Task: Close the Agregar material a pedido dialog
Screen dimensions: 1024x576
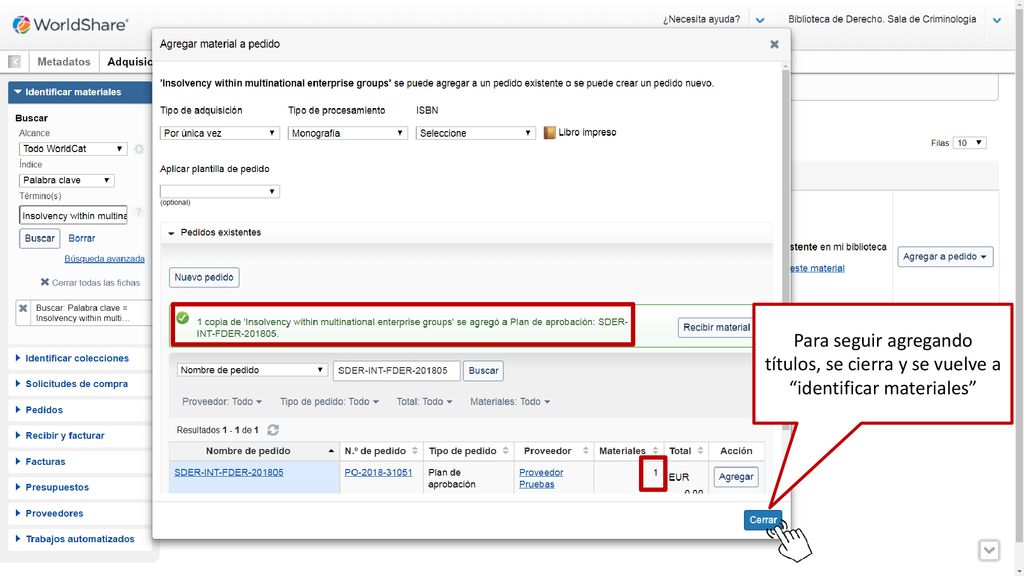Action: [774, 44]
